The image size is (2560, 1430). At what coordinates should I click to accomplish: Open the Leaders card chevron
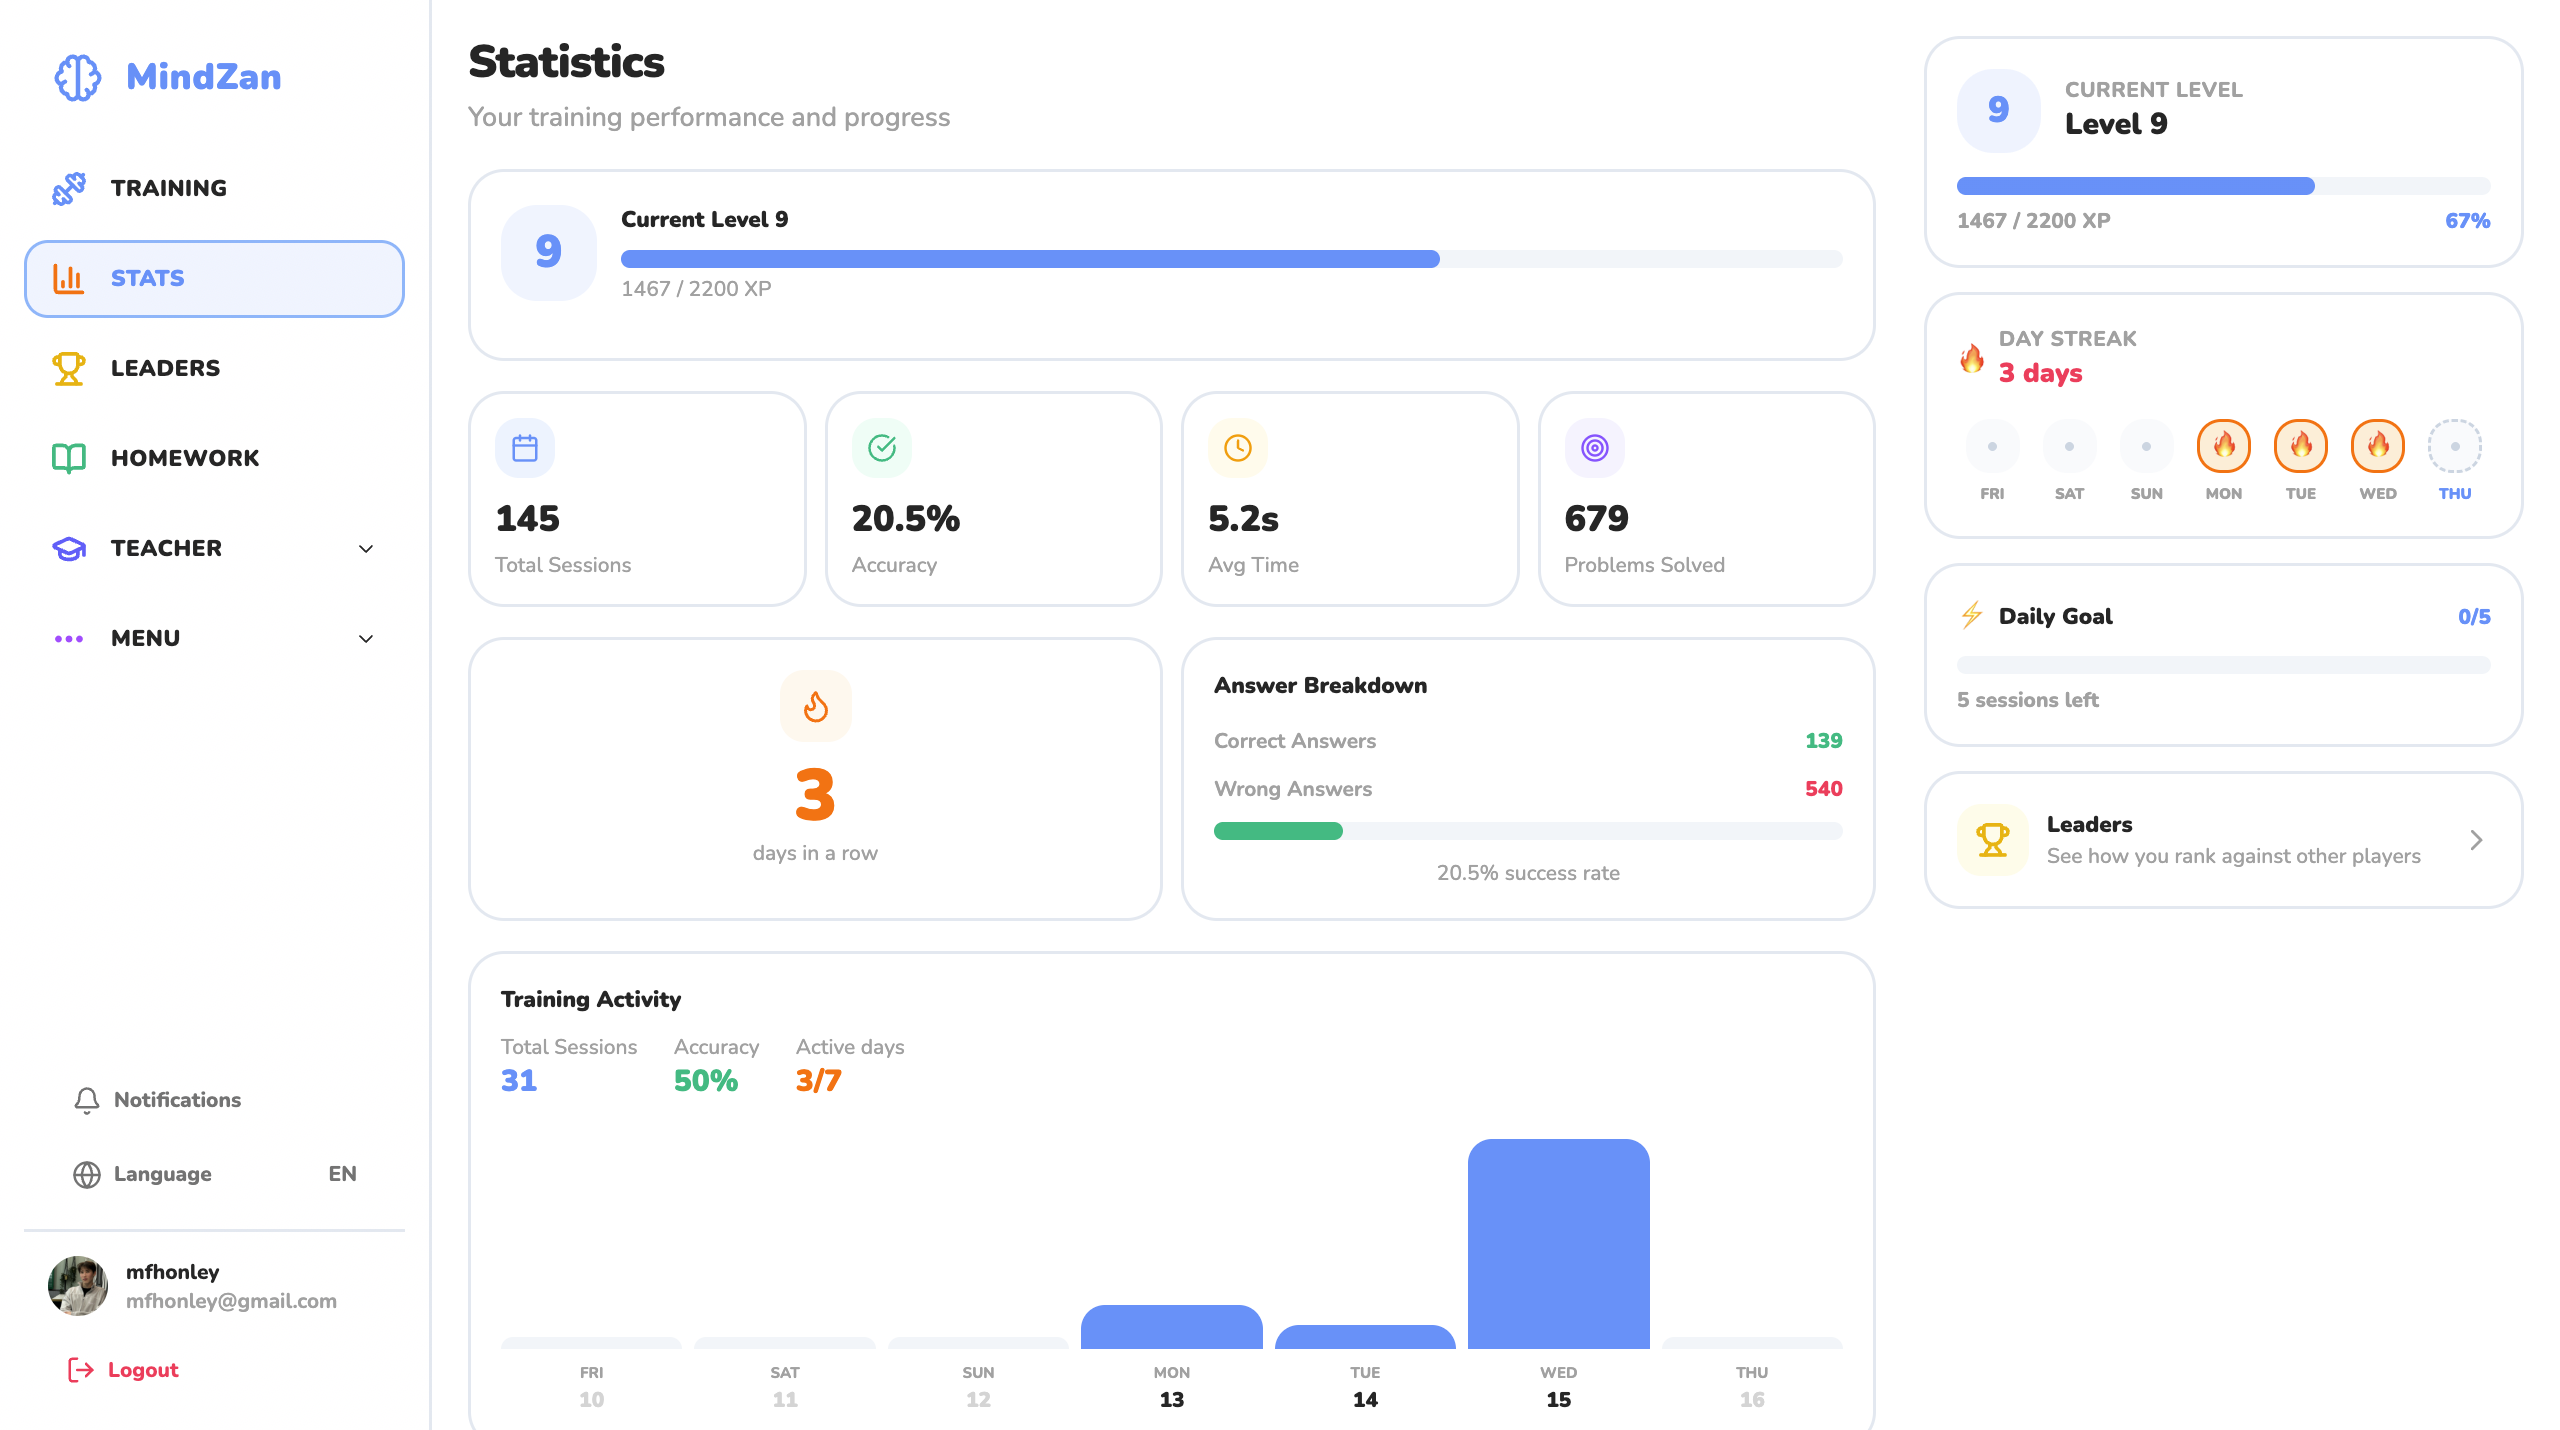[2477, 840]
